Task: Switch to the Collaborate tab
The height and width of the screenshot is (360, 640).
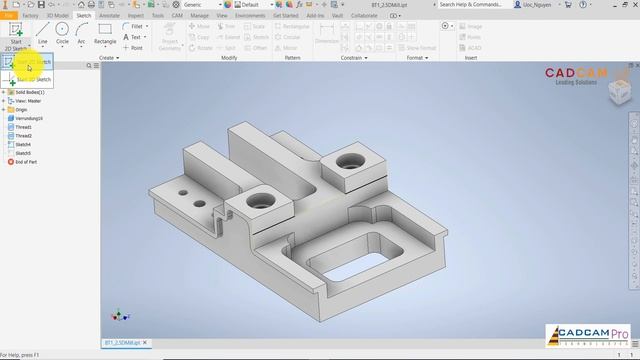Action: [364, 16]
